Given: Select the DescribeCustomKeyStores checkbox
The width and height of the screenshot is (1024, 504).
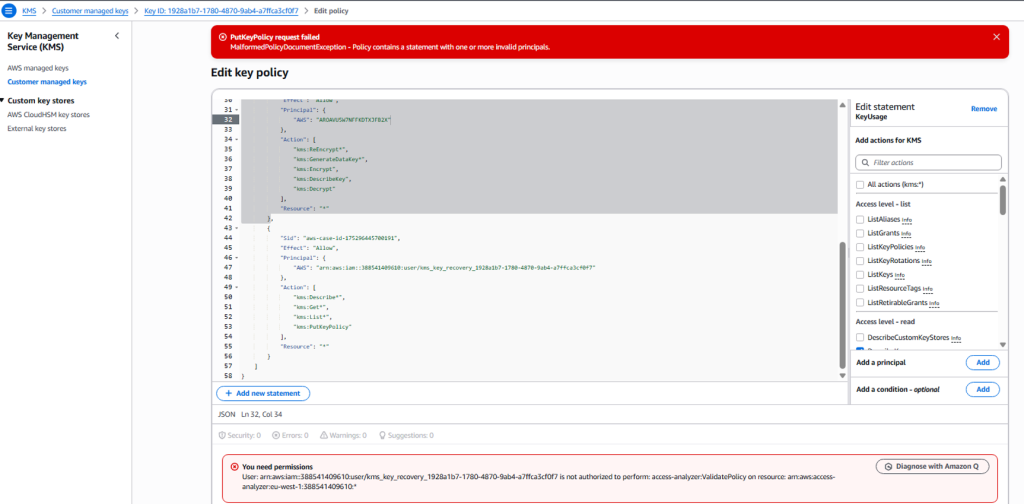Looking at the screenshot, I should [x=860, y=338].
